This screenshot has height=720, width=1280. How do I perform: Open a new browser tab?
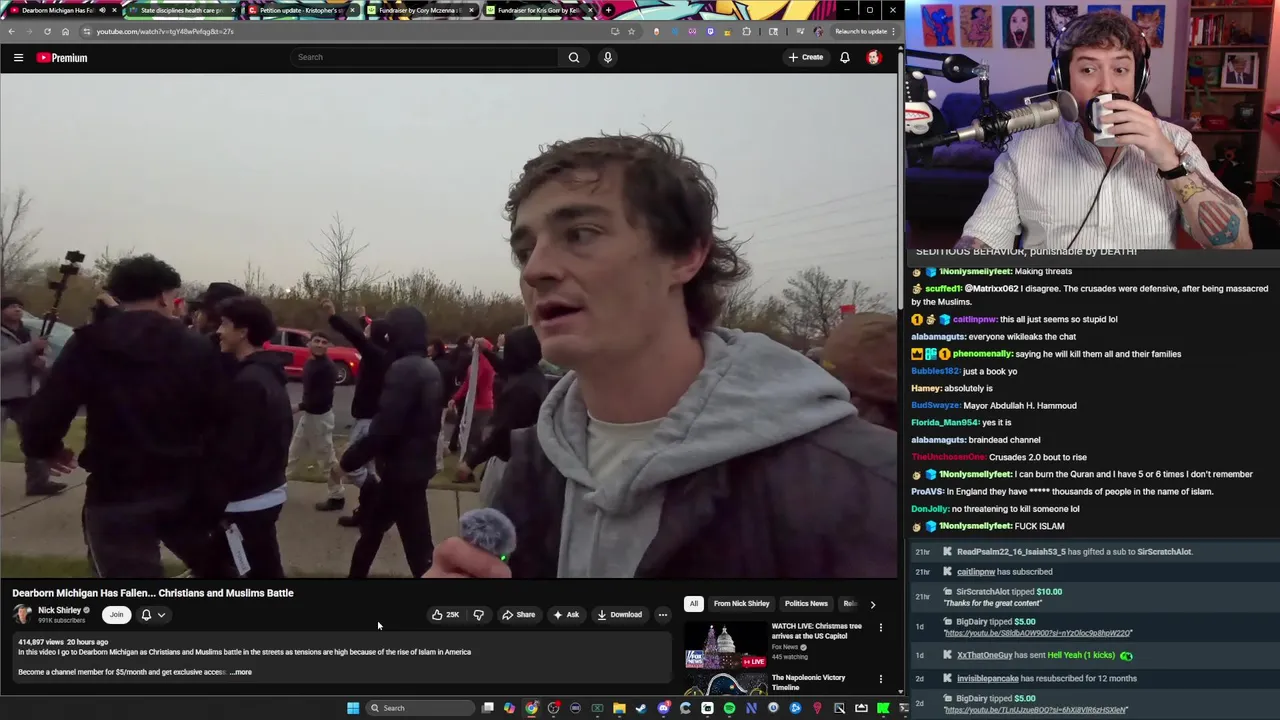coord(608,10)
